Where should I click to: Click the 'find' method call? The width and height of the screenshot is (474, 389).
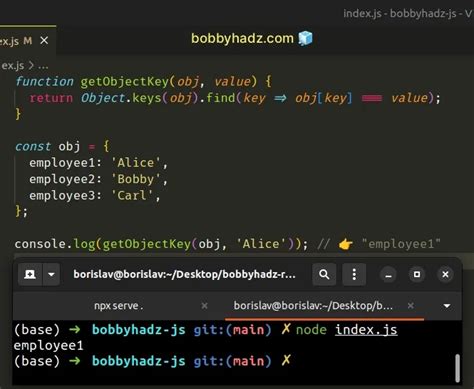221,98
